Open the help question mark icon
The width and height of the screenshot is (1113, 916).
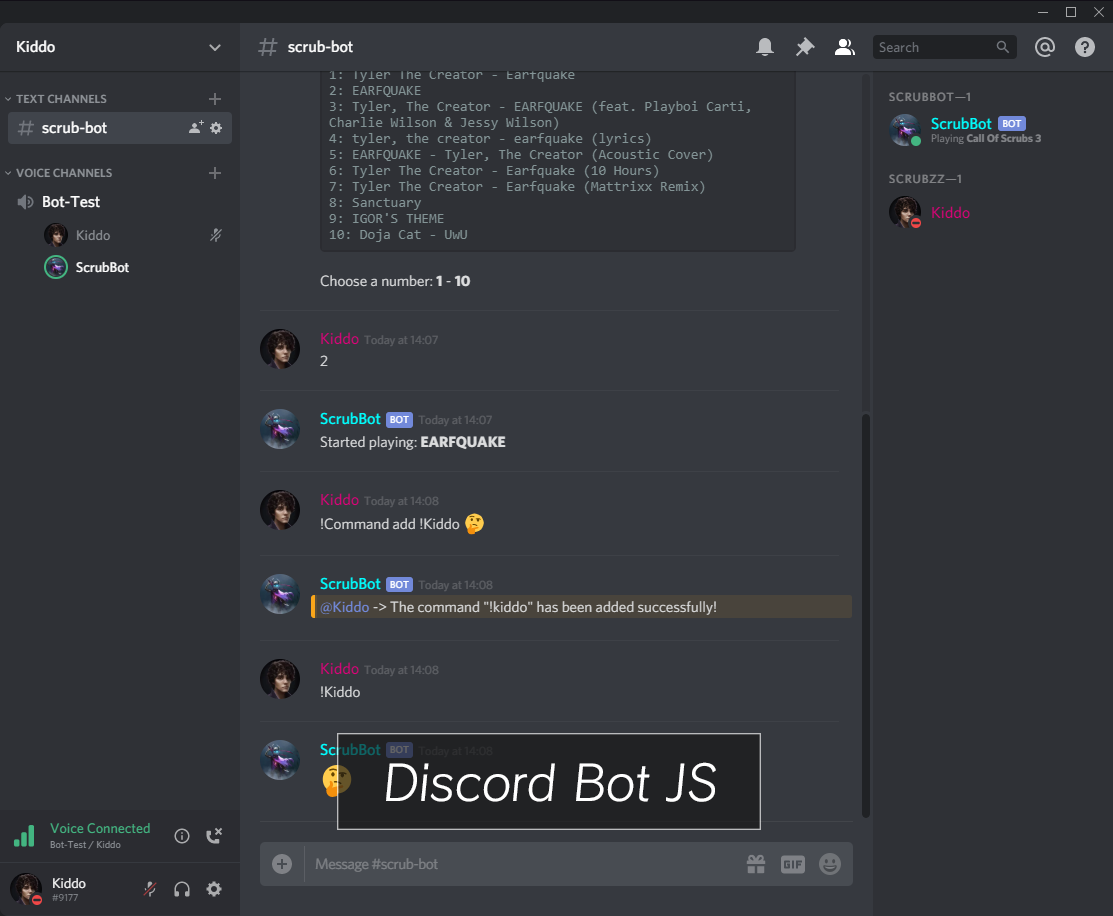pos(1084,47)
